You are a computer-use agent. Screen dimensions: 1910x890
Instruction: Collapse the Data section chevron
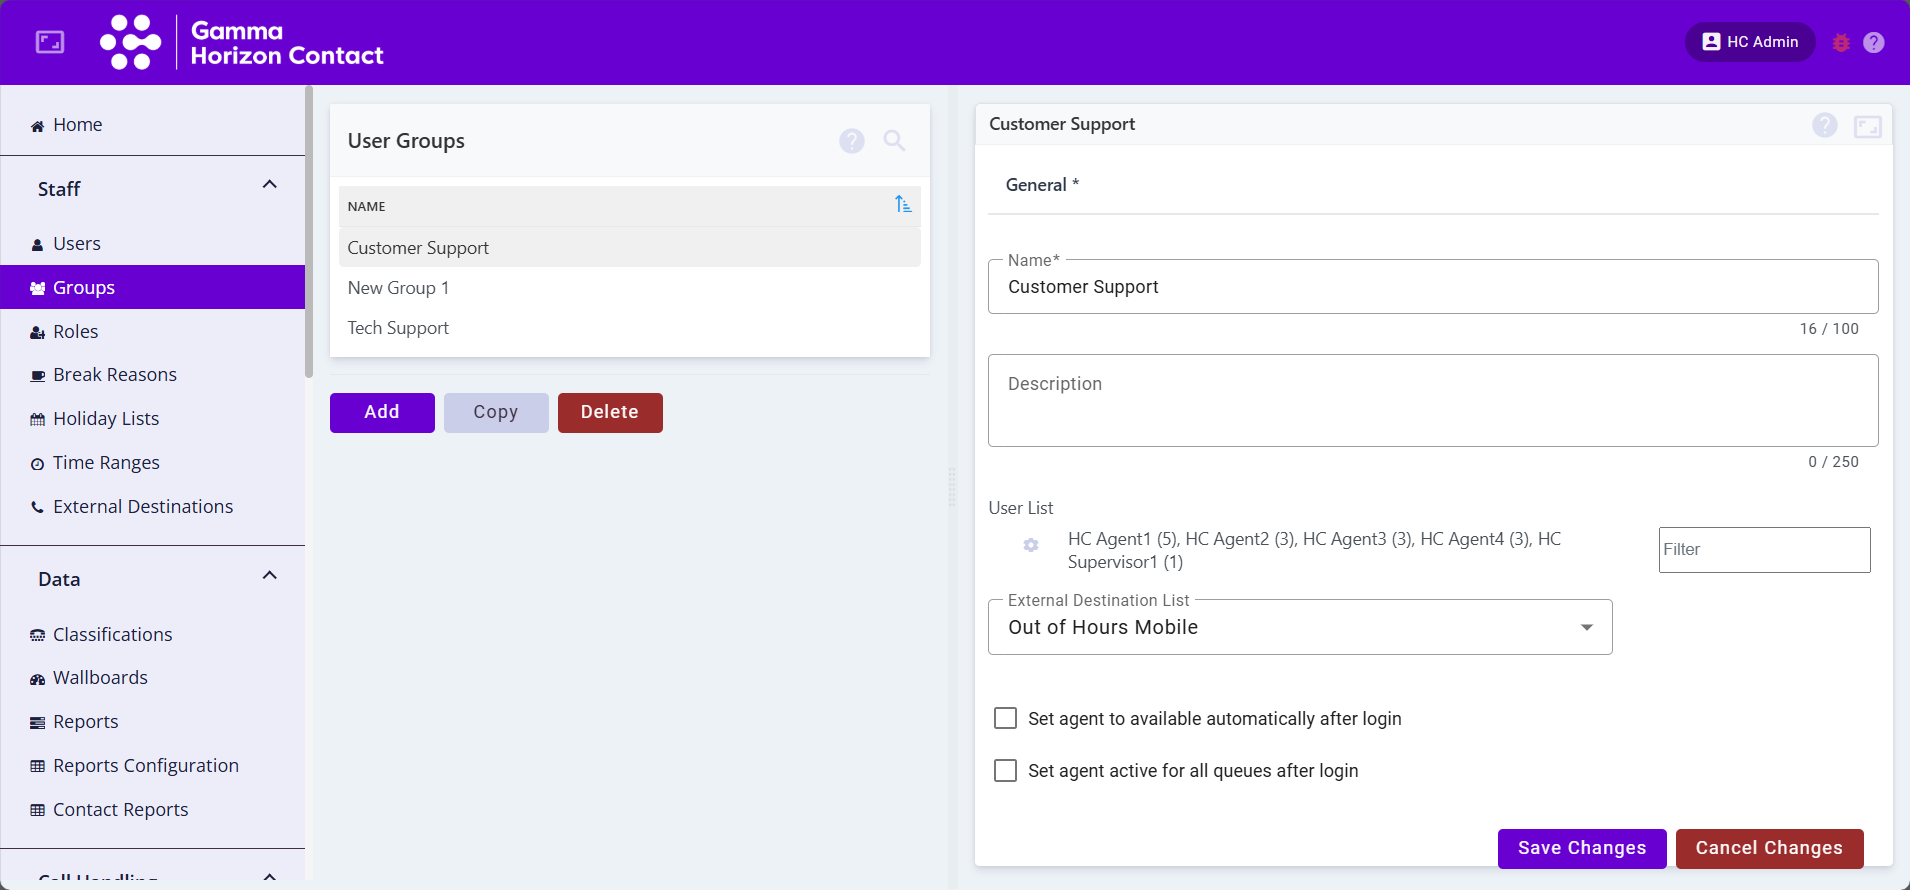click(269, 576)
